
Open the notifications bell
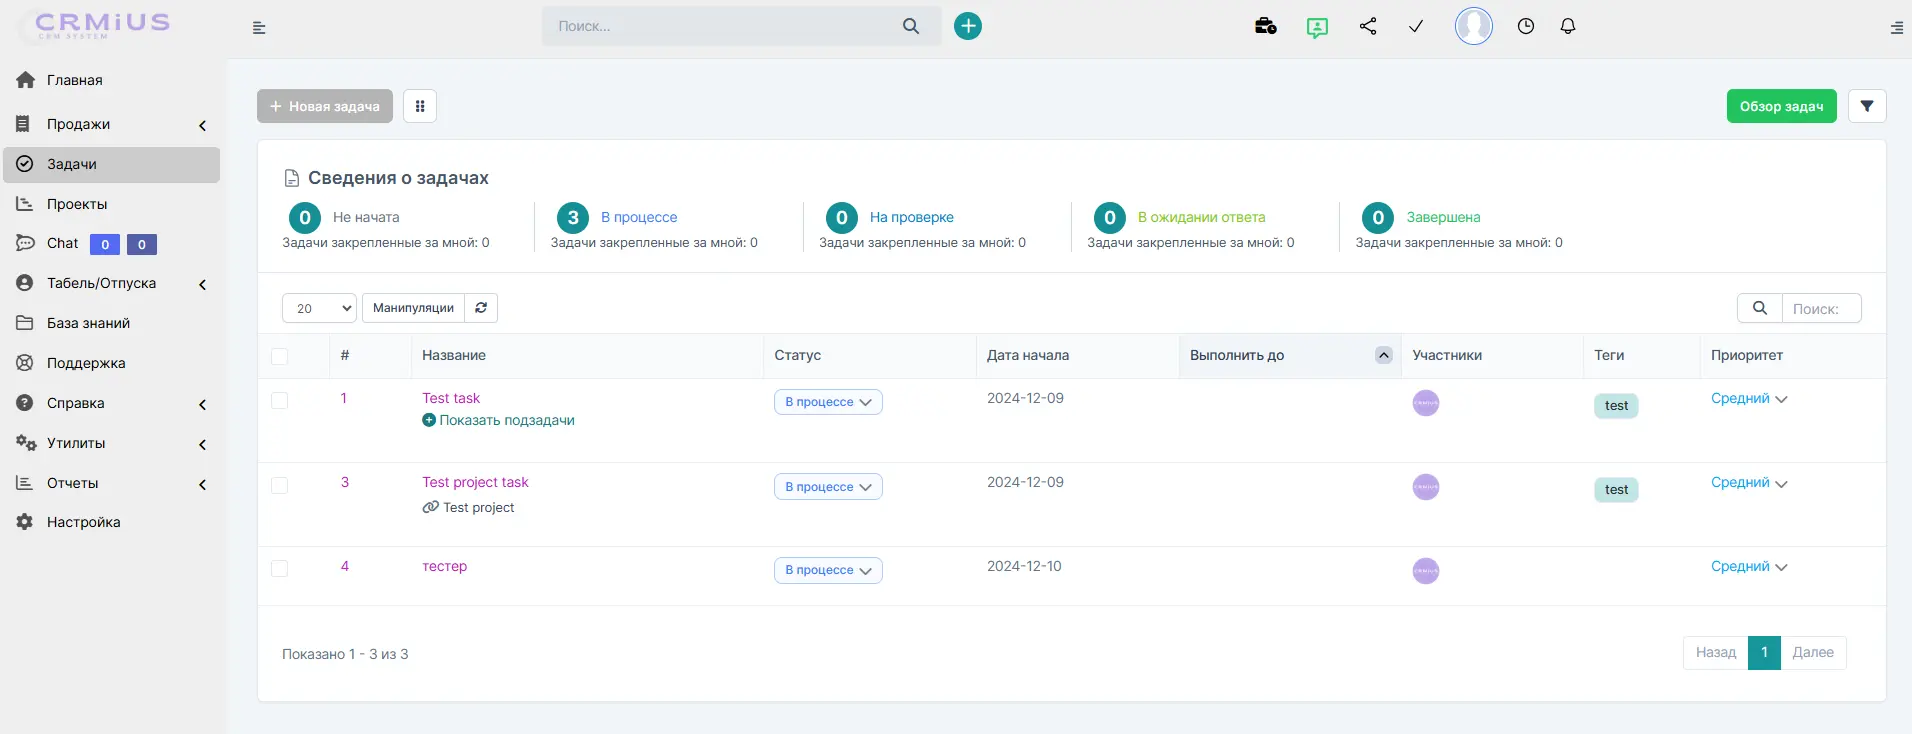(1568, 26)
